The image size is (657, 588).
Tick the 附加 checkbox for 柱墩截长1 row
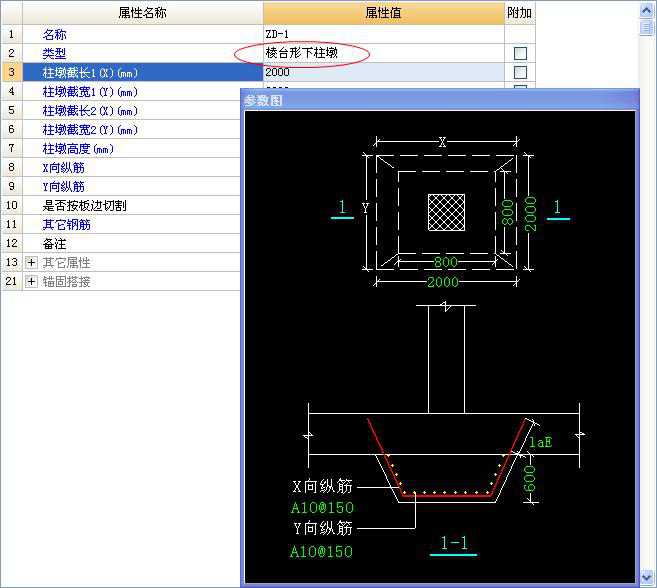pos(520,72)
